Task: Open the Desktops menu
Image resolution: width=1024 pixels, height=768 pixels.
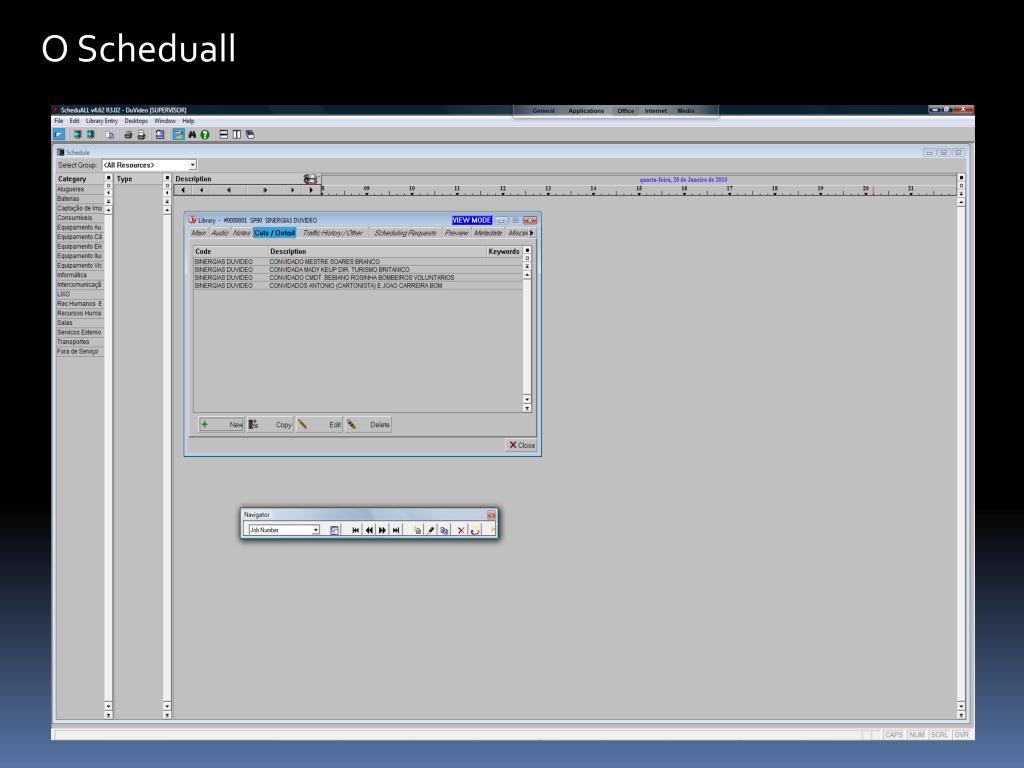Action: pyautogui.click(x=136, y=121)
